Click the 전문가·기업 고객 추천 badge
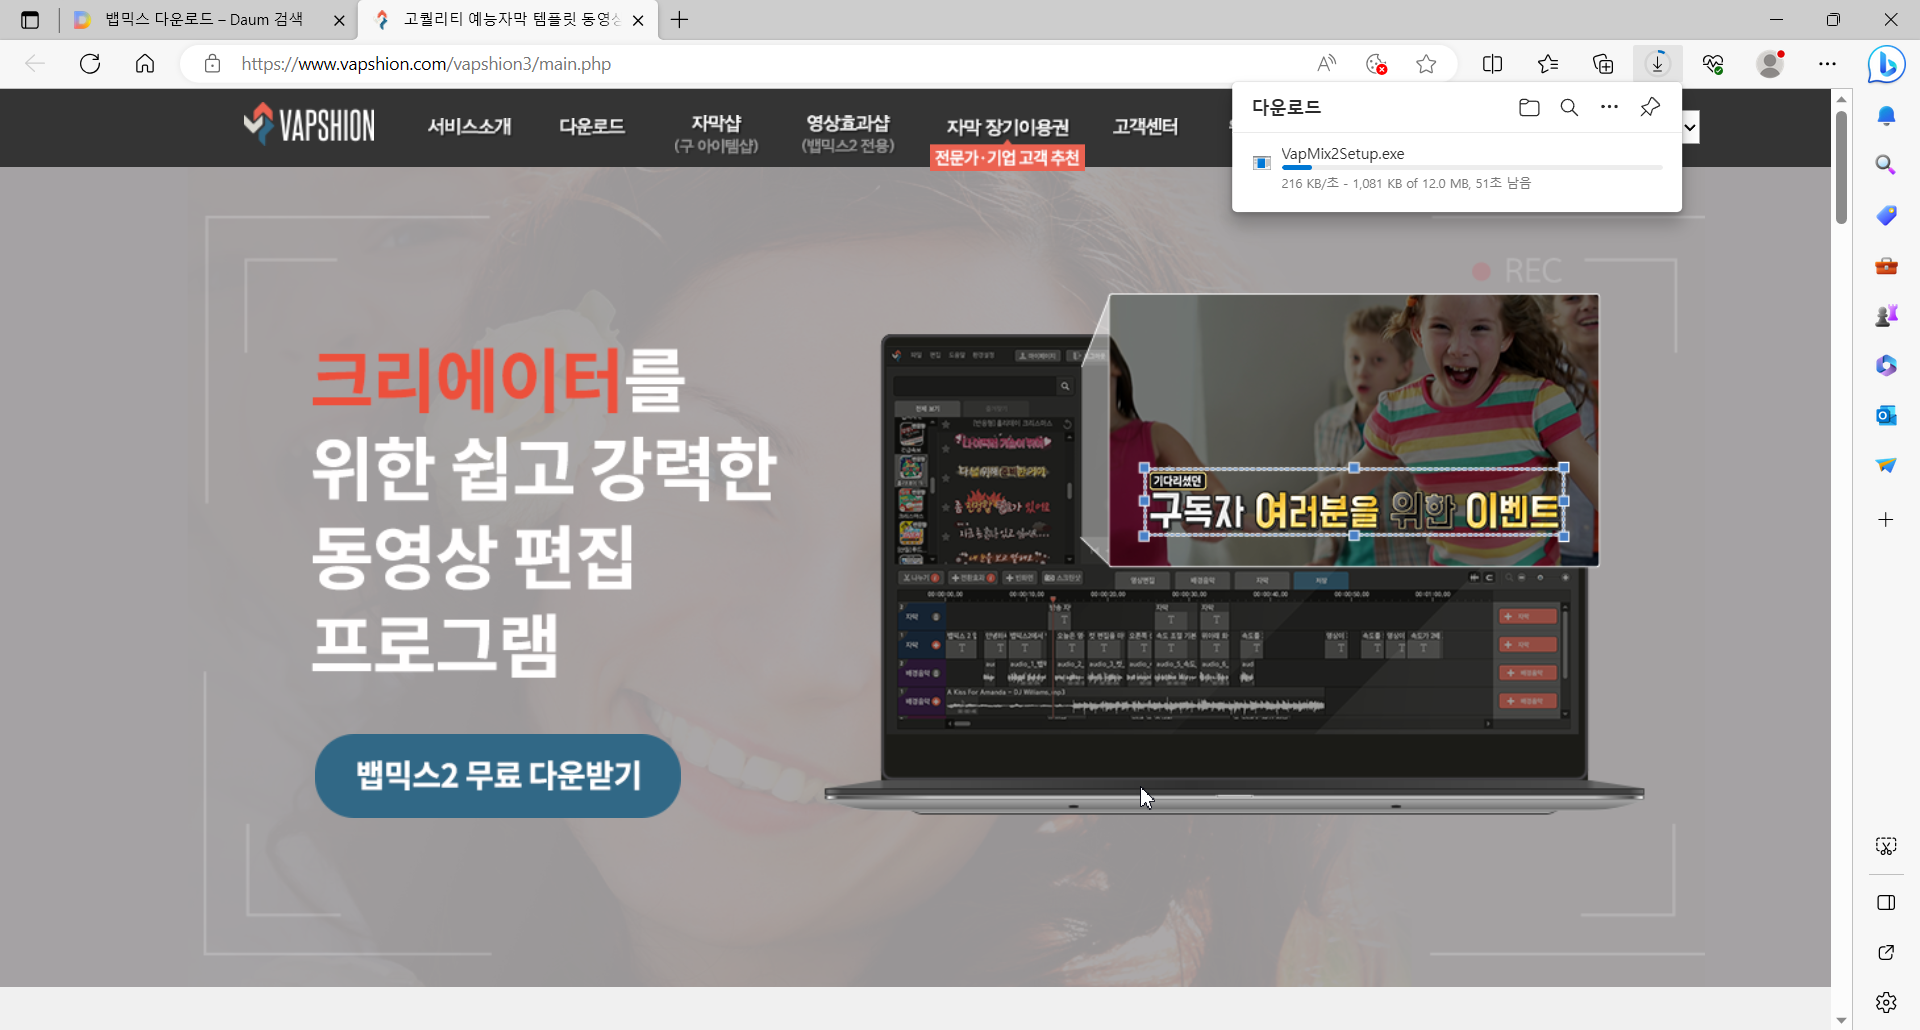This screenshot has height=1030, width=1920. [x=1007, y=157]
